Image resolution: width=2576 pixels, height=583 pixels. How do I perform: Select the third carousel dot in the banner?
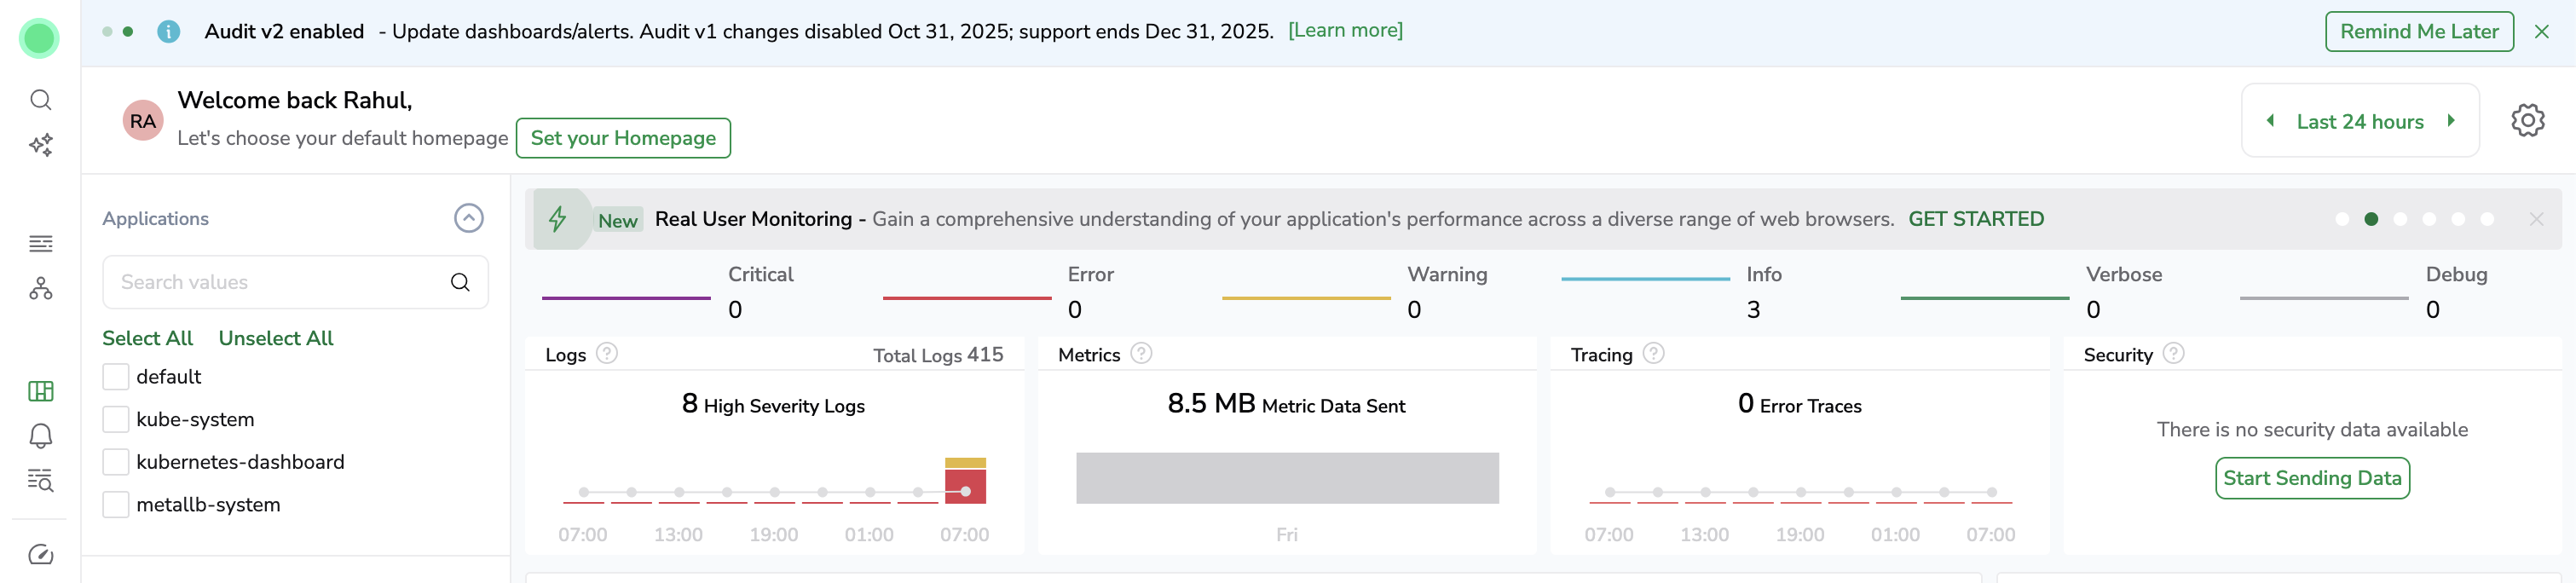tap(2400, 220)
